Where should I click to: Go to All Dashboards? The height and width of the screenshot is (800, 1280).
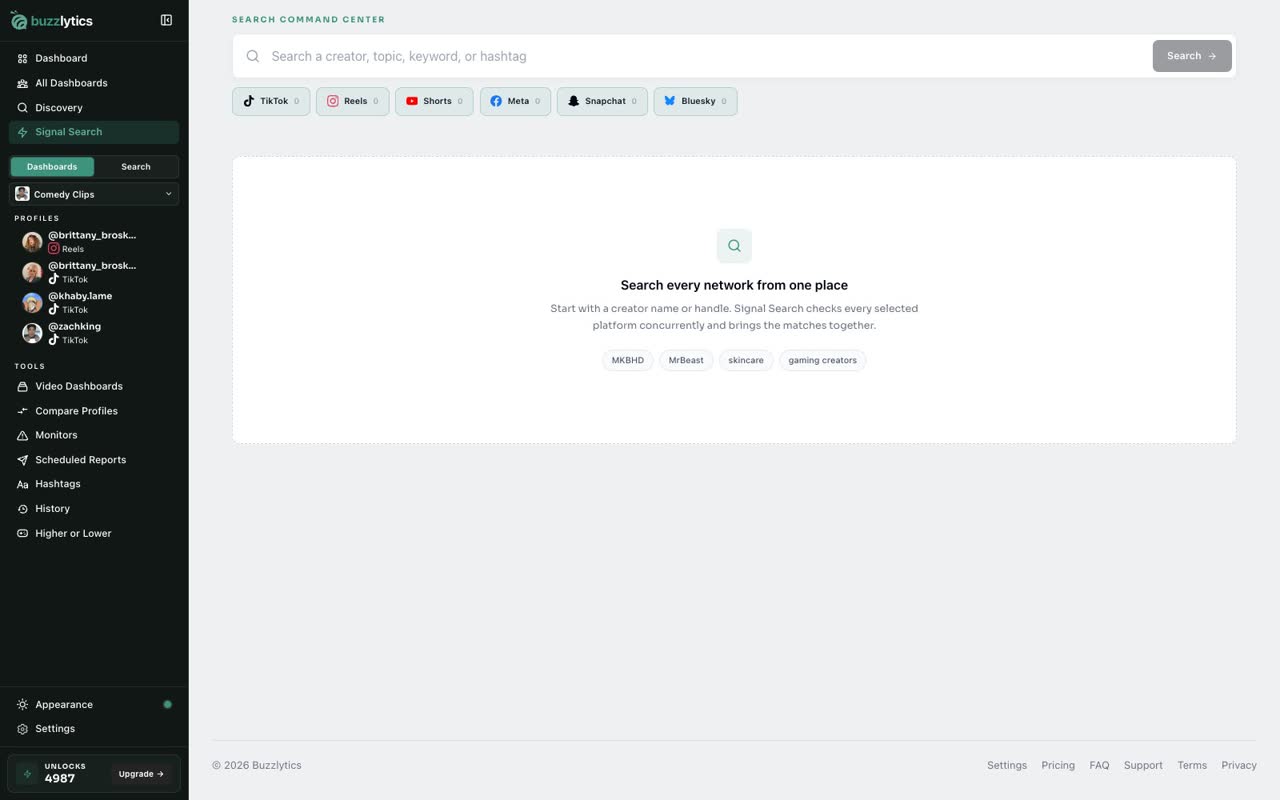pyautogui.click(x=94, y=83)
